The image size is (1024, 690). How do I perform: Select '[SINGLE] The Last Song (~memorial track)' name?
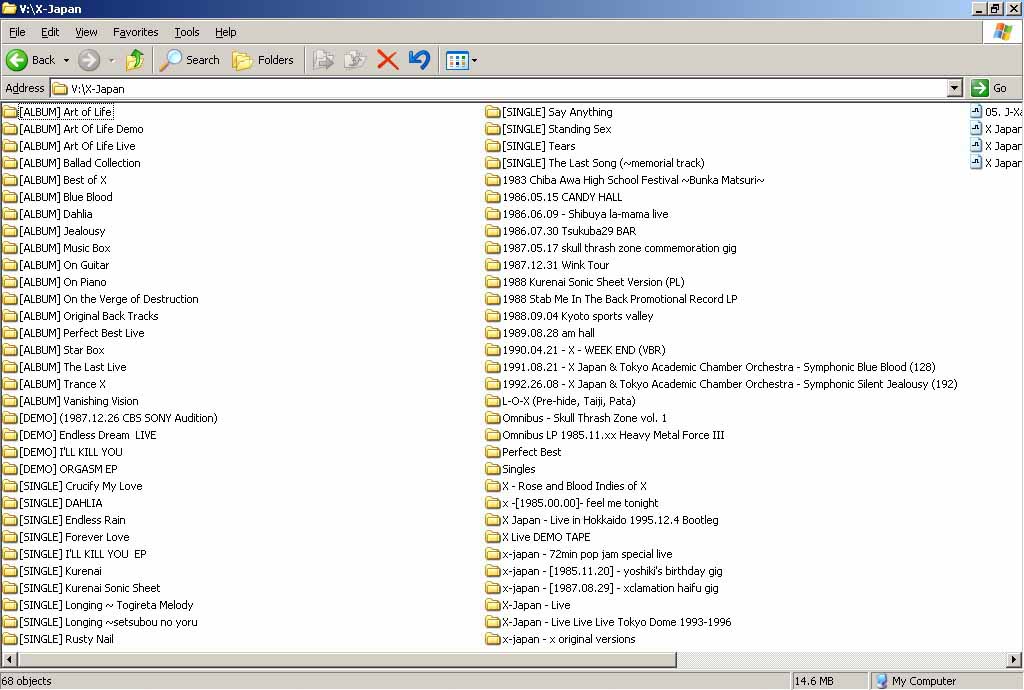[x=603, y=163]
